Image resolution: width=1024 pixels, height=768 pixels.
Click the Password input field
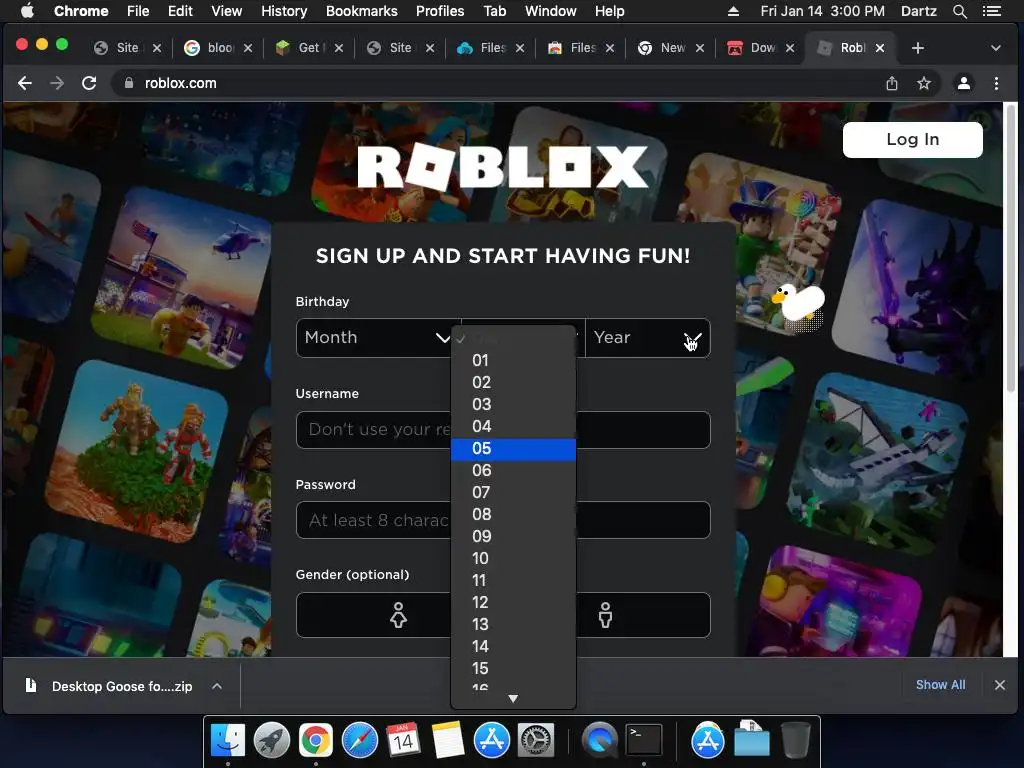[x=503, y=520]
